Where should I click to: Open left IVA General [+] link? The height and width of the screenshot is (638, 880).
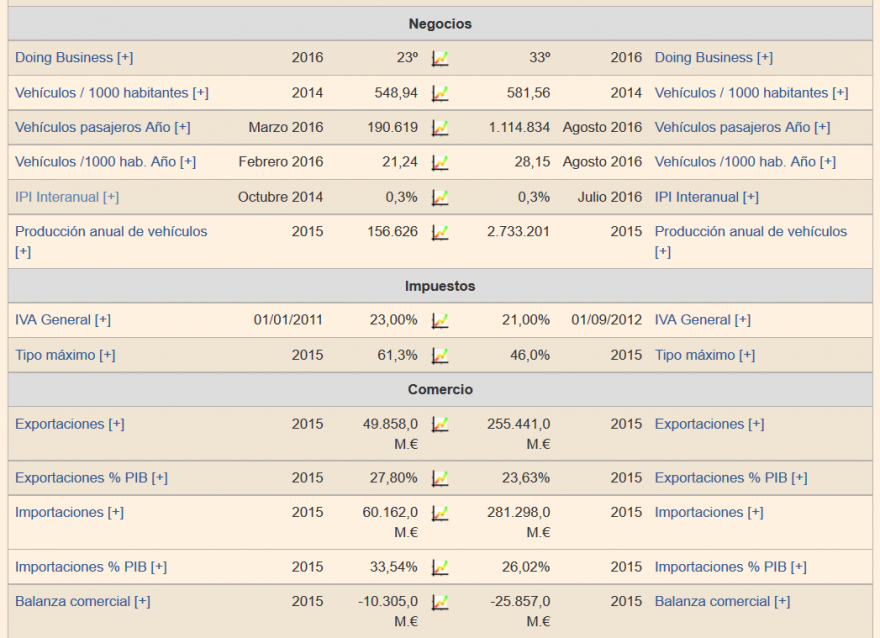pyautogui.click(x=63, y=320)
